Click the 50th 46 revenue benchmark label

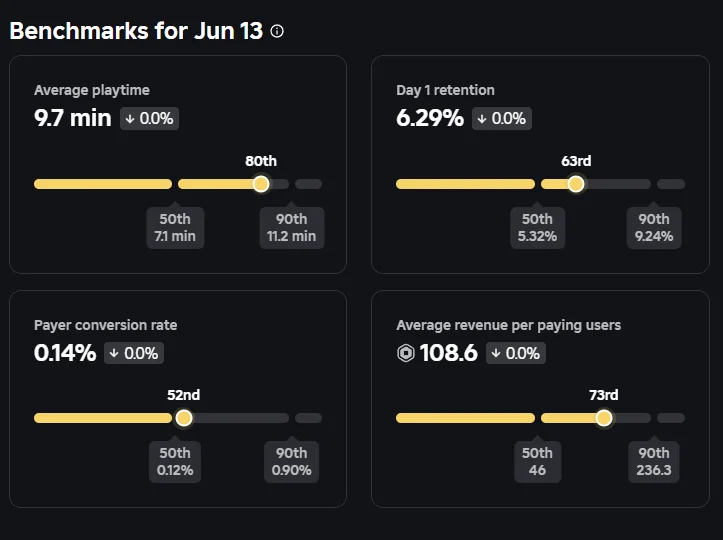(x=537, y=462)
